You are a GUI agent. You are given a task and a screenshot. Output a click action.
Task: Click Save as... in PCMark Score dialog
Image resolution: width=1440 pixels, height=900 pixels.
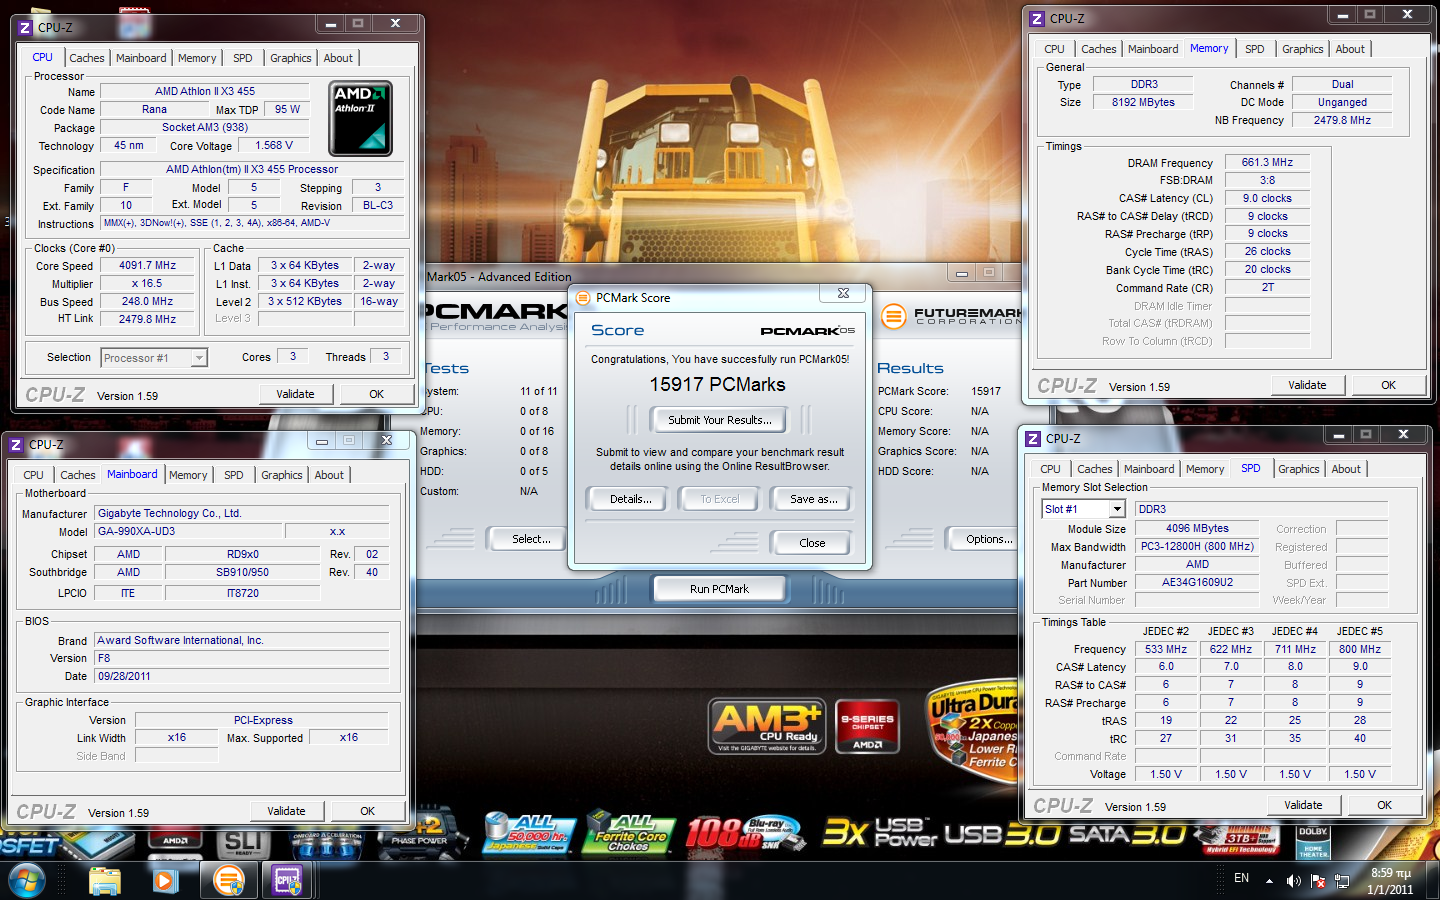[813, 499]
